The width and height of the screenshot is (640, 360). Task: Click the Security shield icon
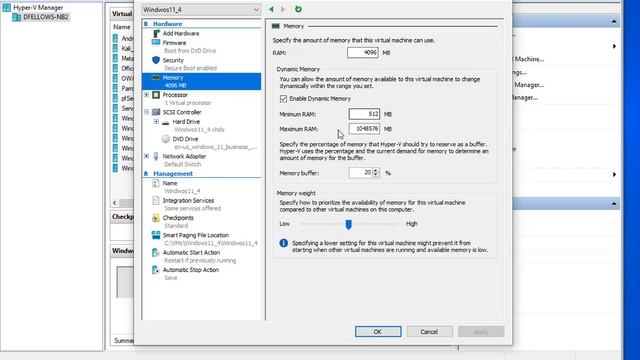coord(156,60)
